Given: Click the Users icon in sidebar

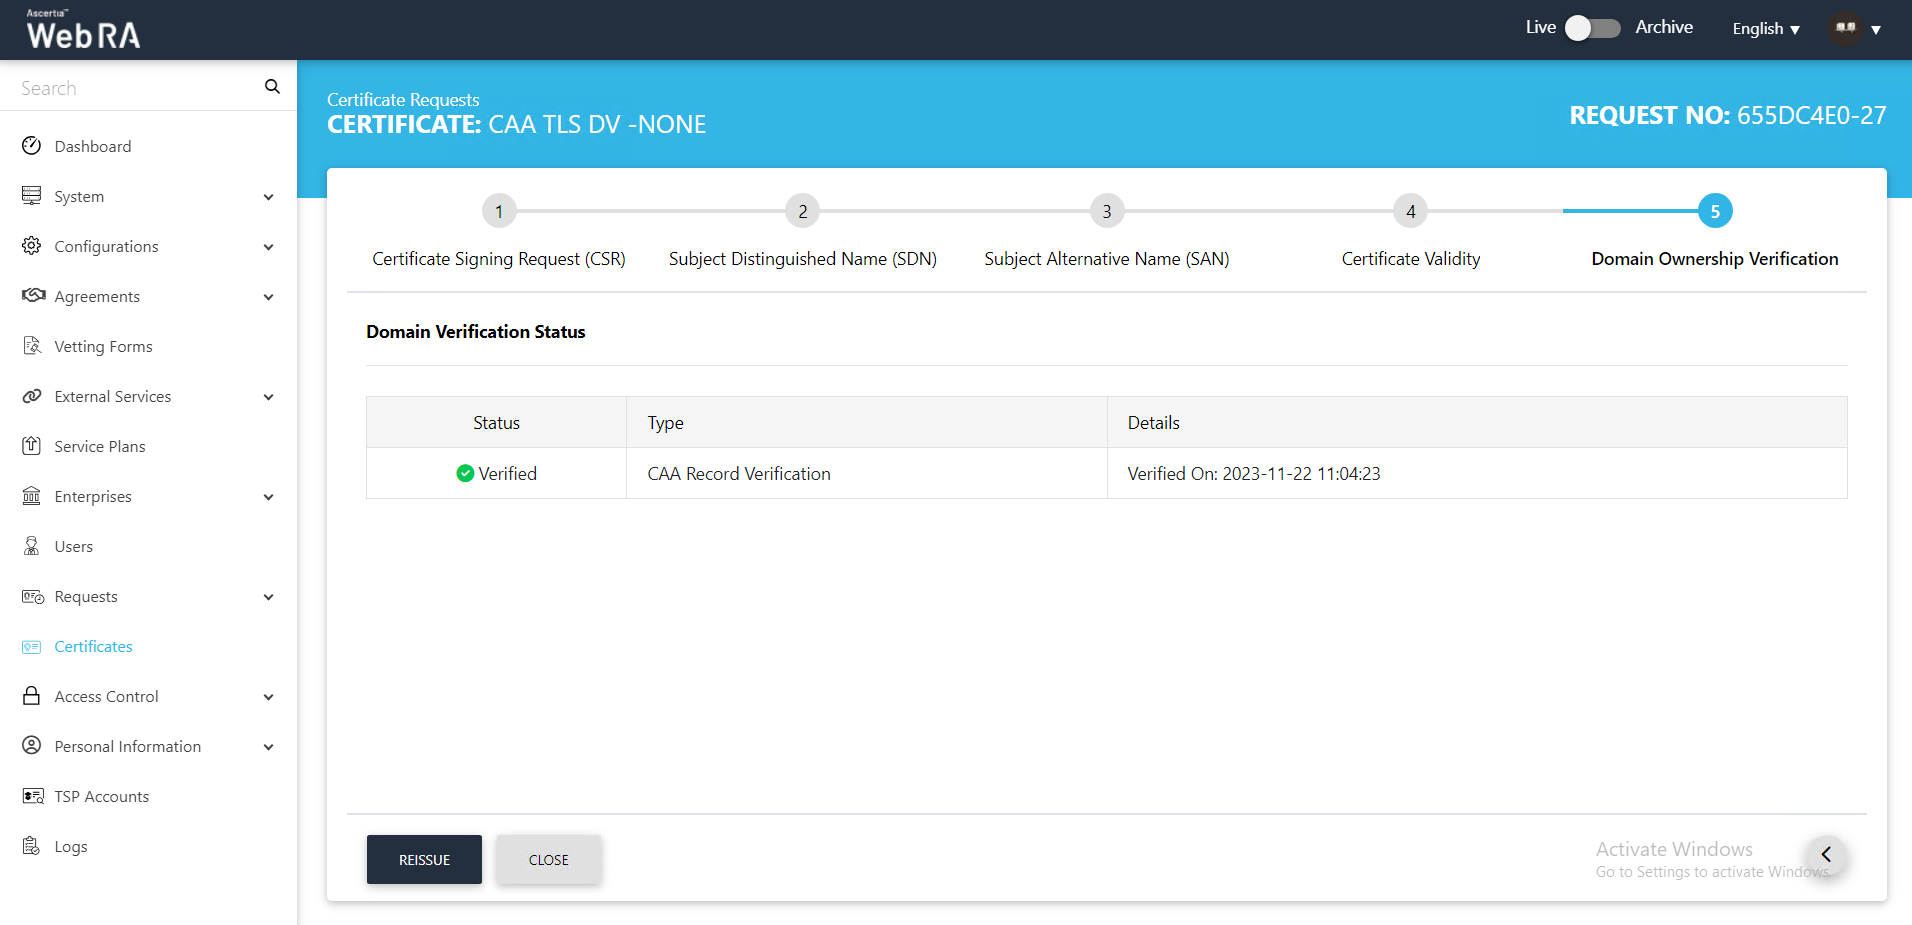Looking at the screenshot, I should click(32, 546).
